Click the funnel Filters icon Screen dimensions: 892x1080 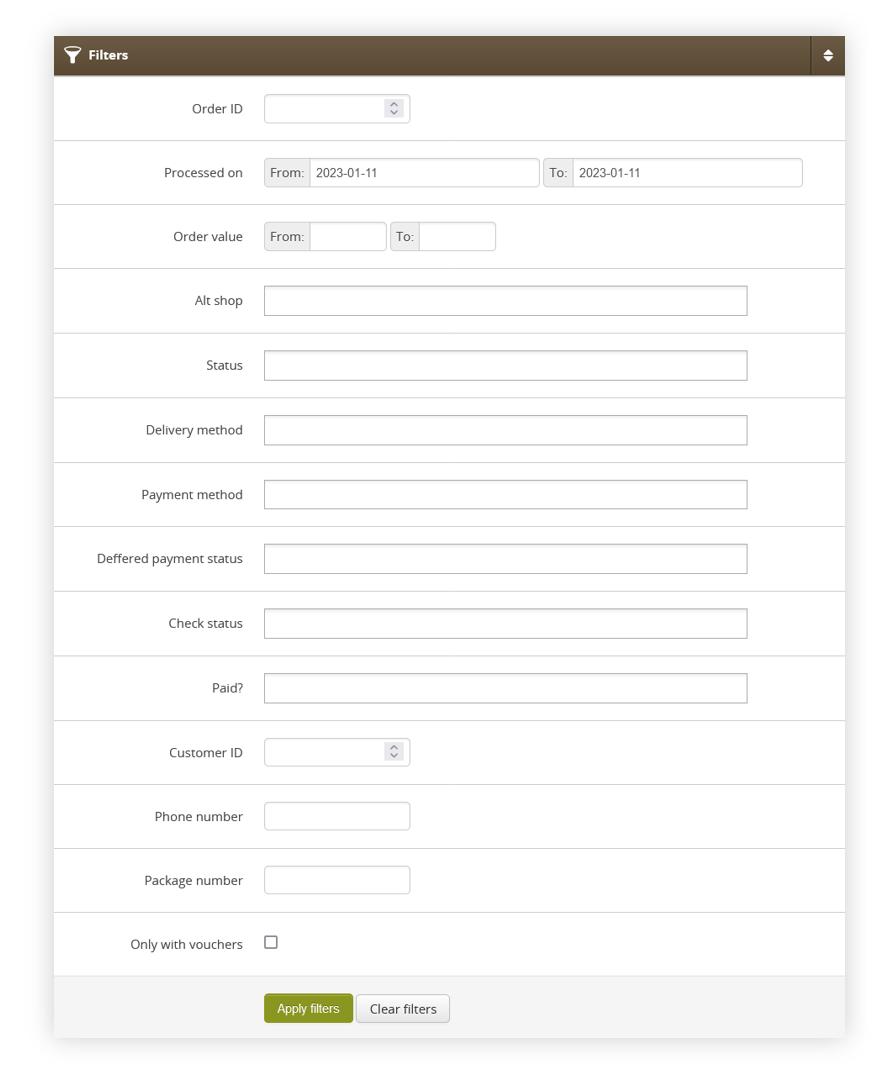(x=72, y=55)
